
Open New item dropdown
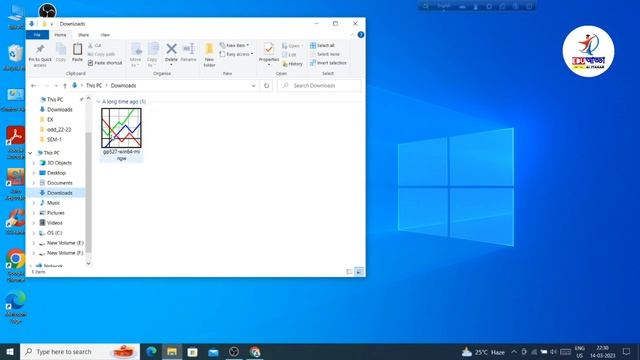tap(234, 45)
